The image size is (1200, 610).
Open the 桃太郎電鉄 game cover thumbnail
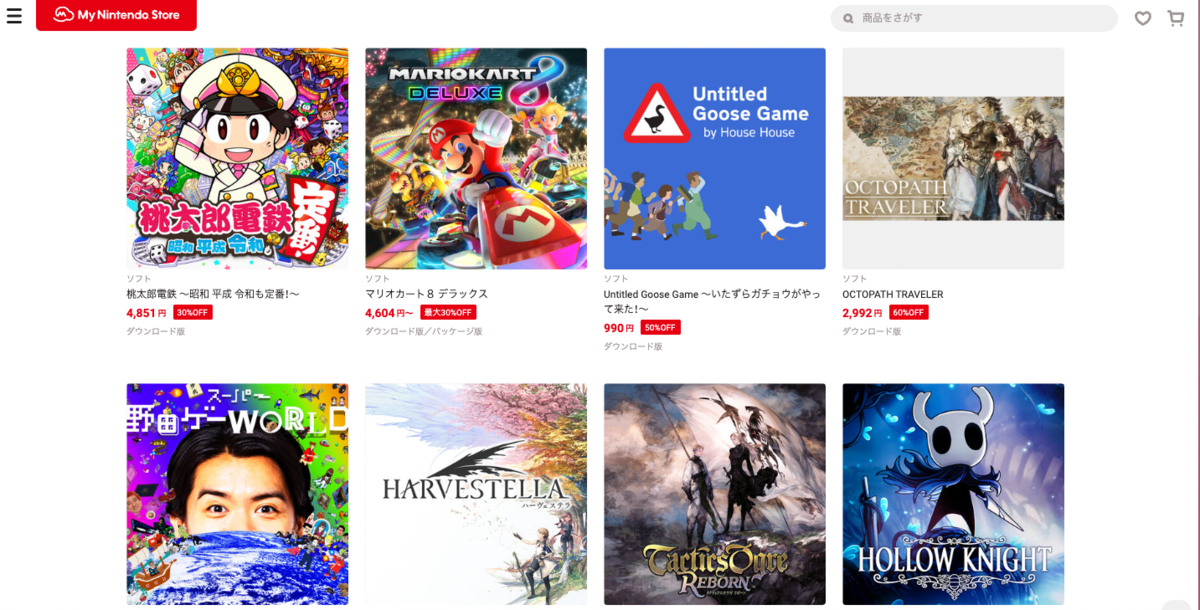(237, 158)
